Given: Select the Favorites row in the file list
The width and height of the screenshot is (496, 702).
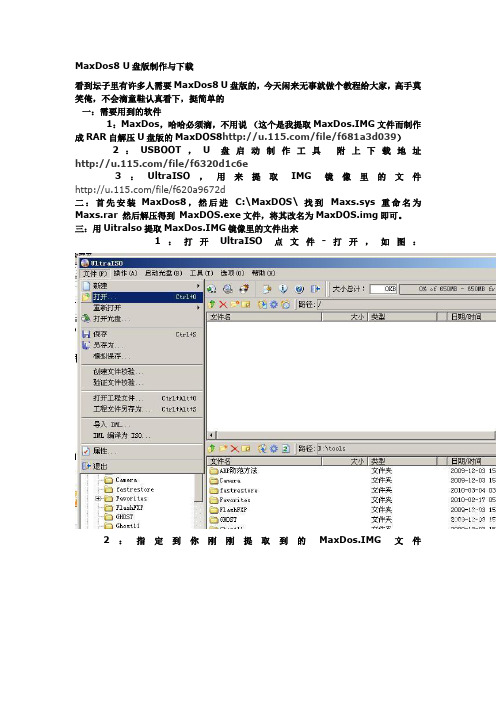Looking at the screenshot, I should tap(352, 500).
